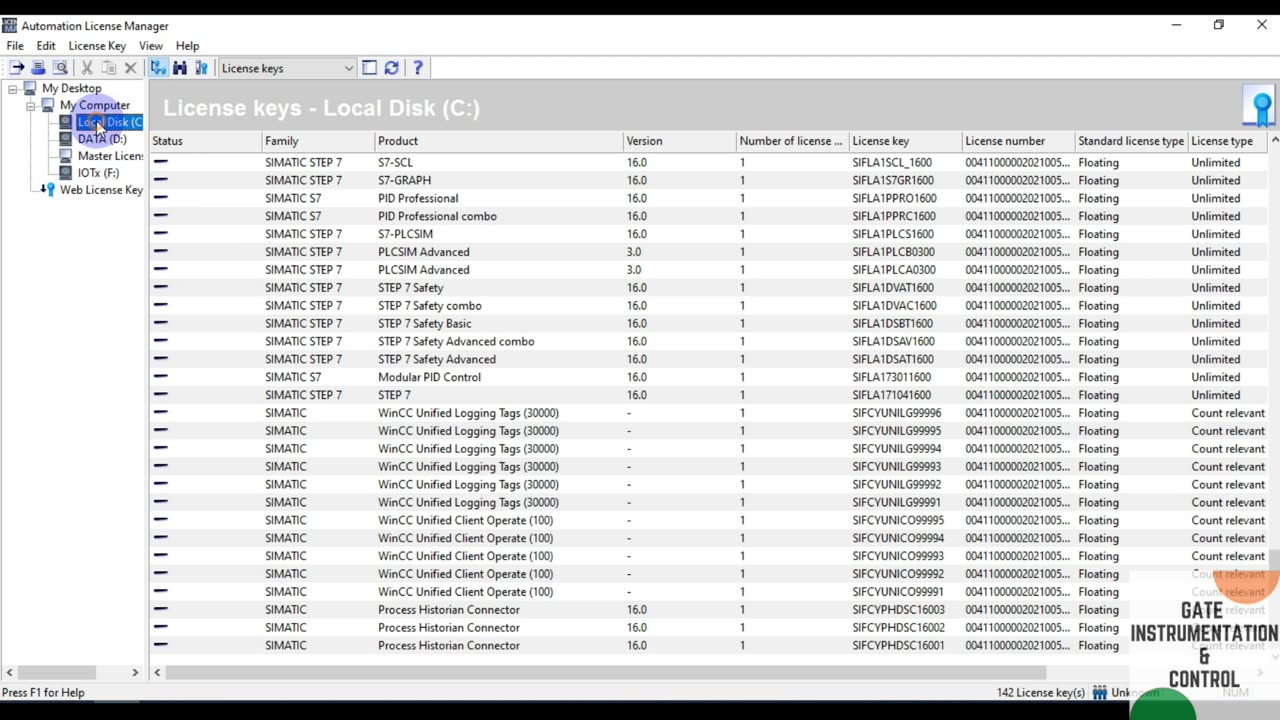Select Web License Key node

pyautogui.click(x=101, y=190)
